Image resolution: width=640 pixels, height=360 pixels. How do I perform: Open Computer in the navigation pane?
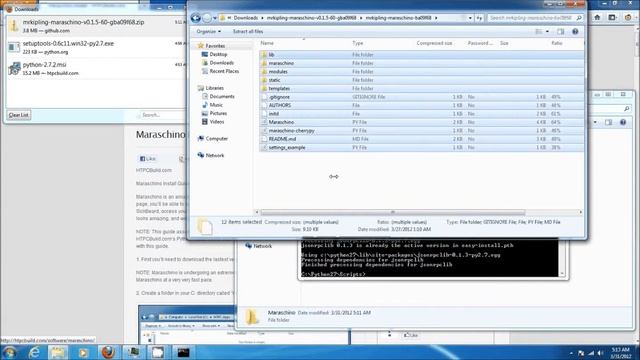tap(213, 138)
